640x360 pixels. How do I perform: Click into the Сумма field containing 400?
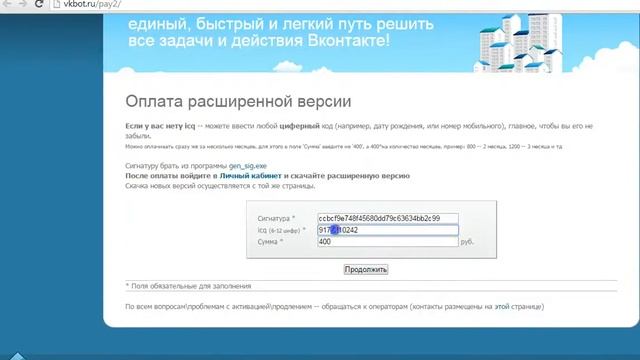coord(388,242)
